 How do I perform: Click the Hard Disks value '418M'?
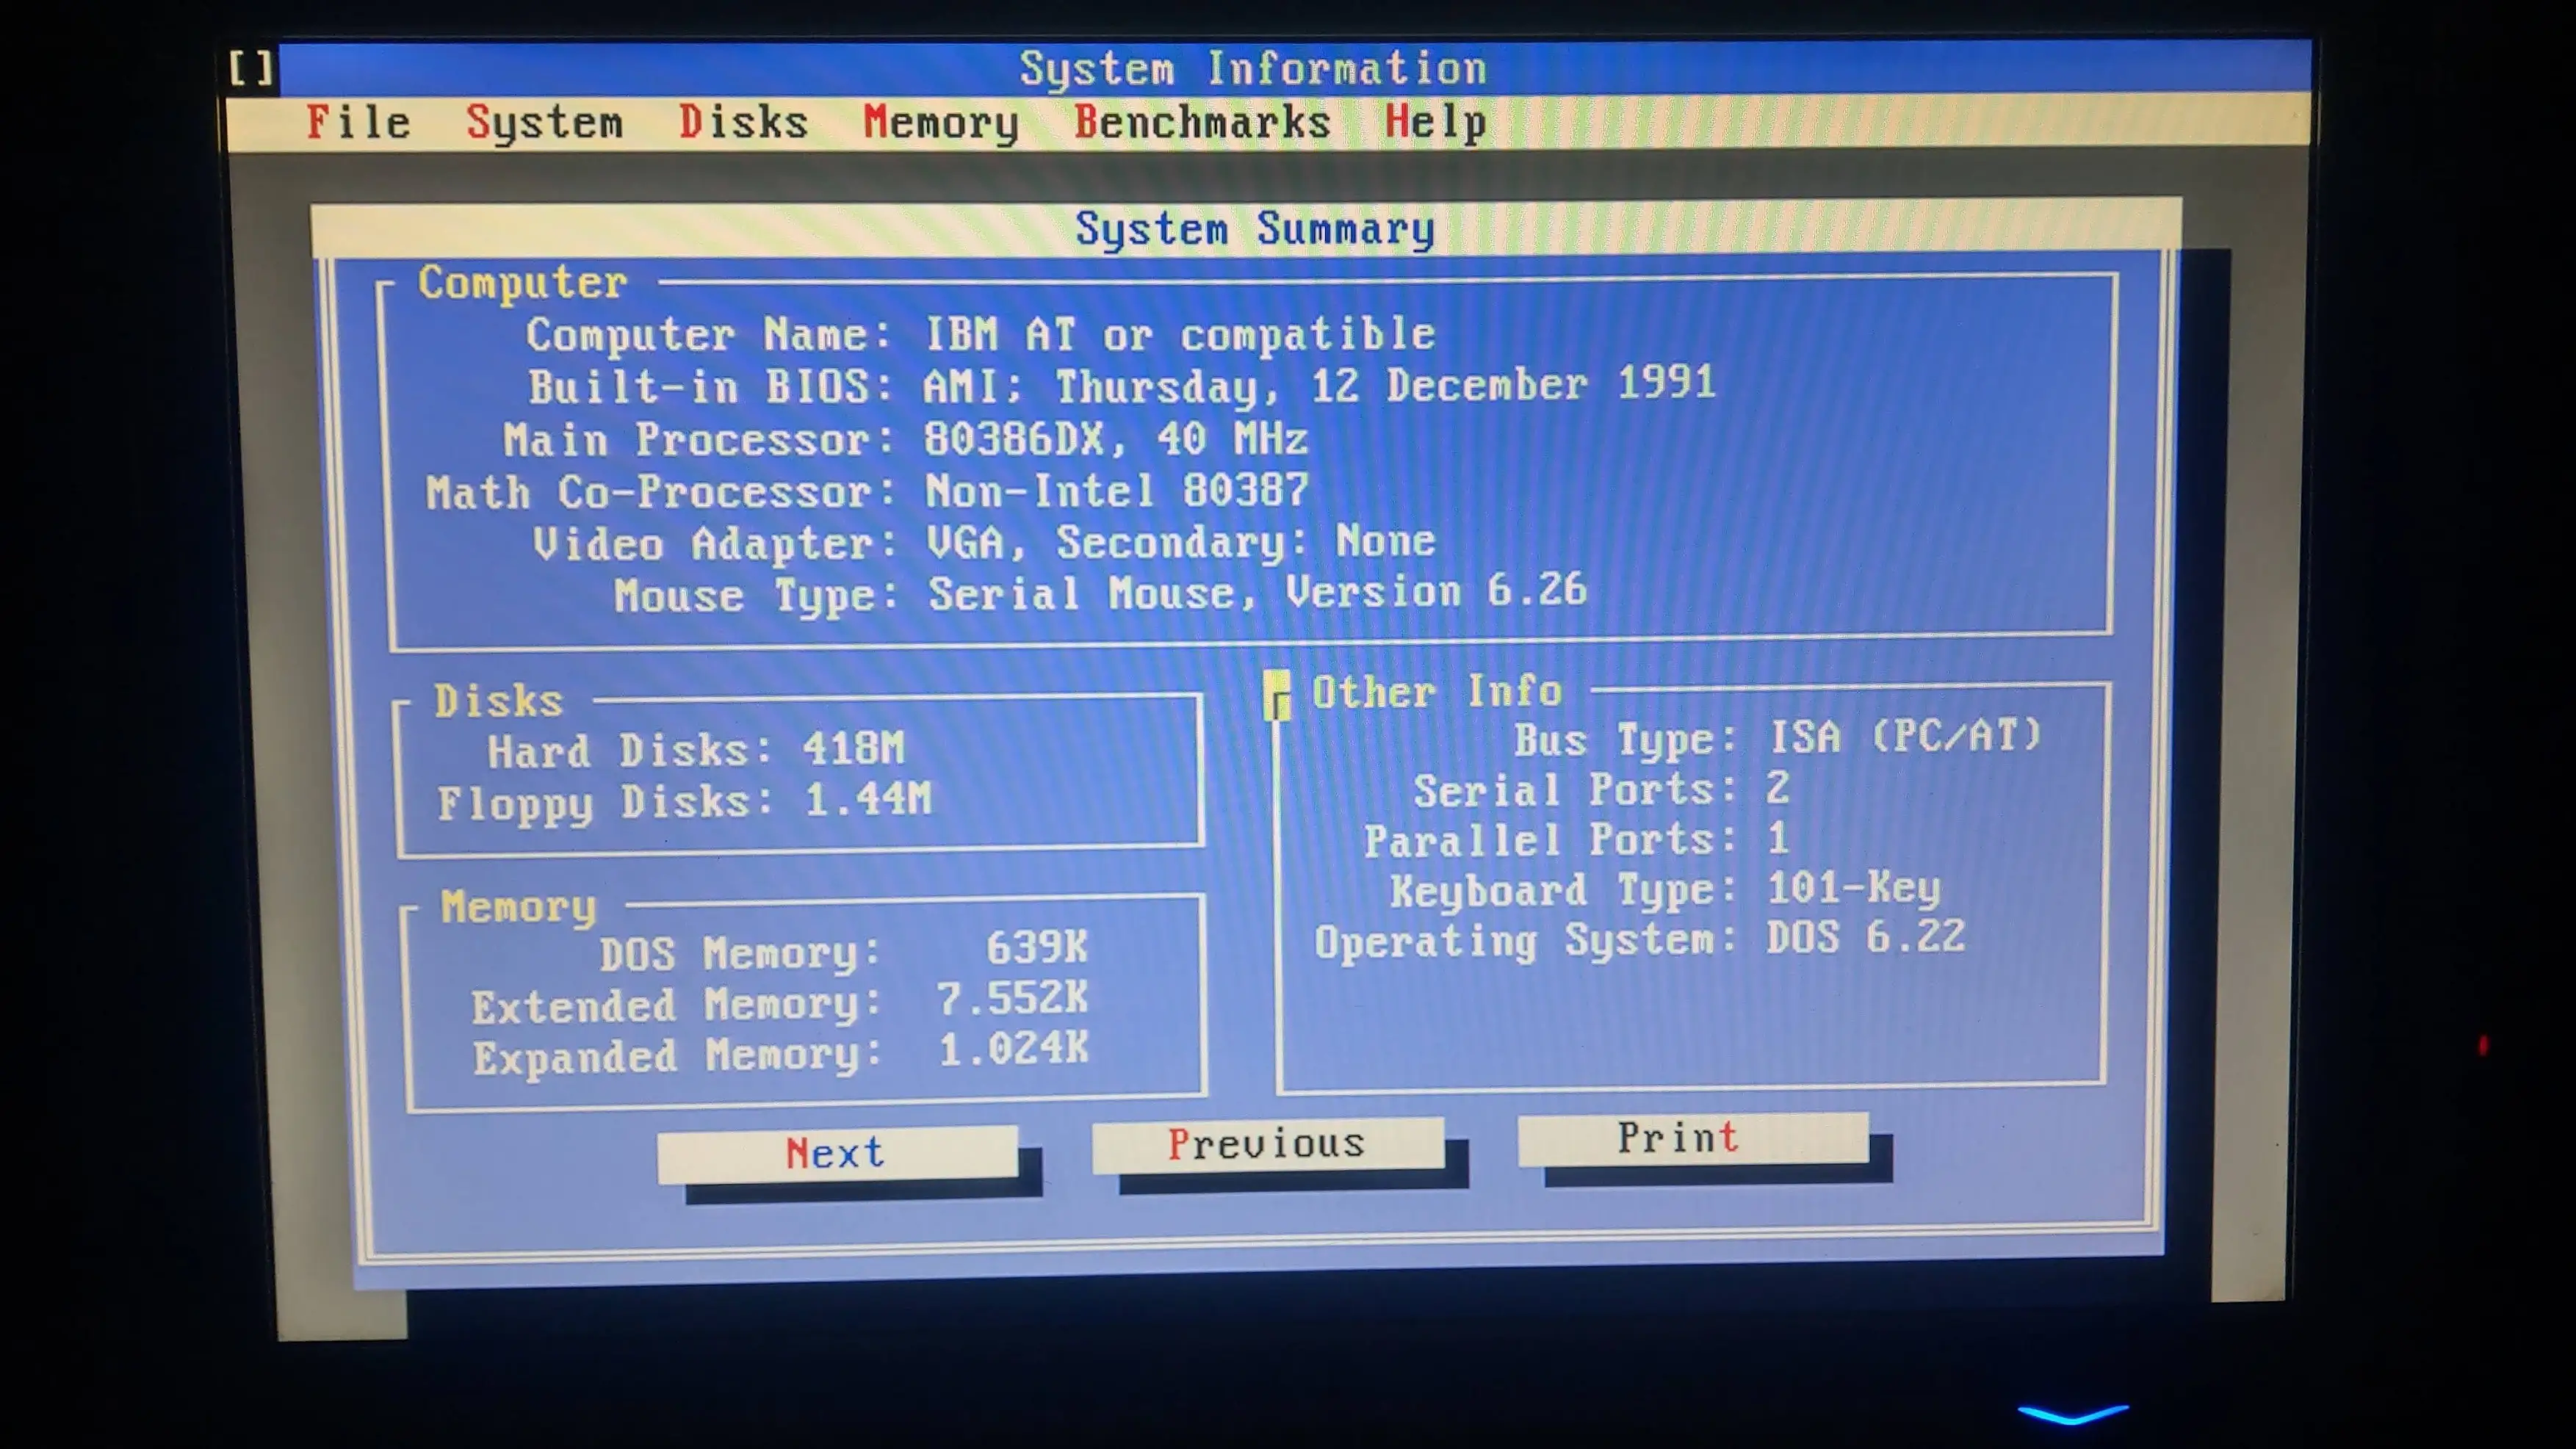(x=853, y=748)
